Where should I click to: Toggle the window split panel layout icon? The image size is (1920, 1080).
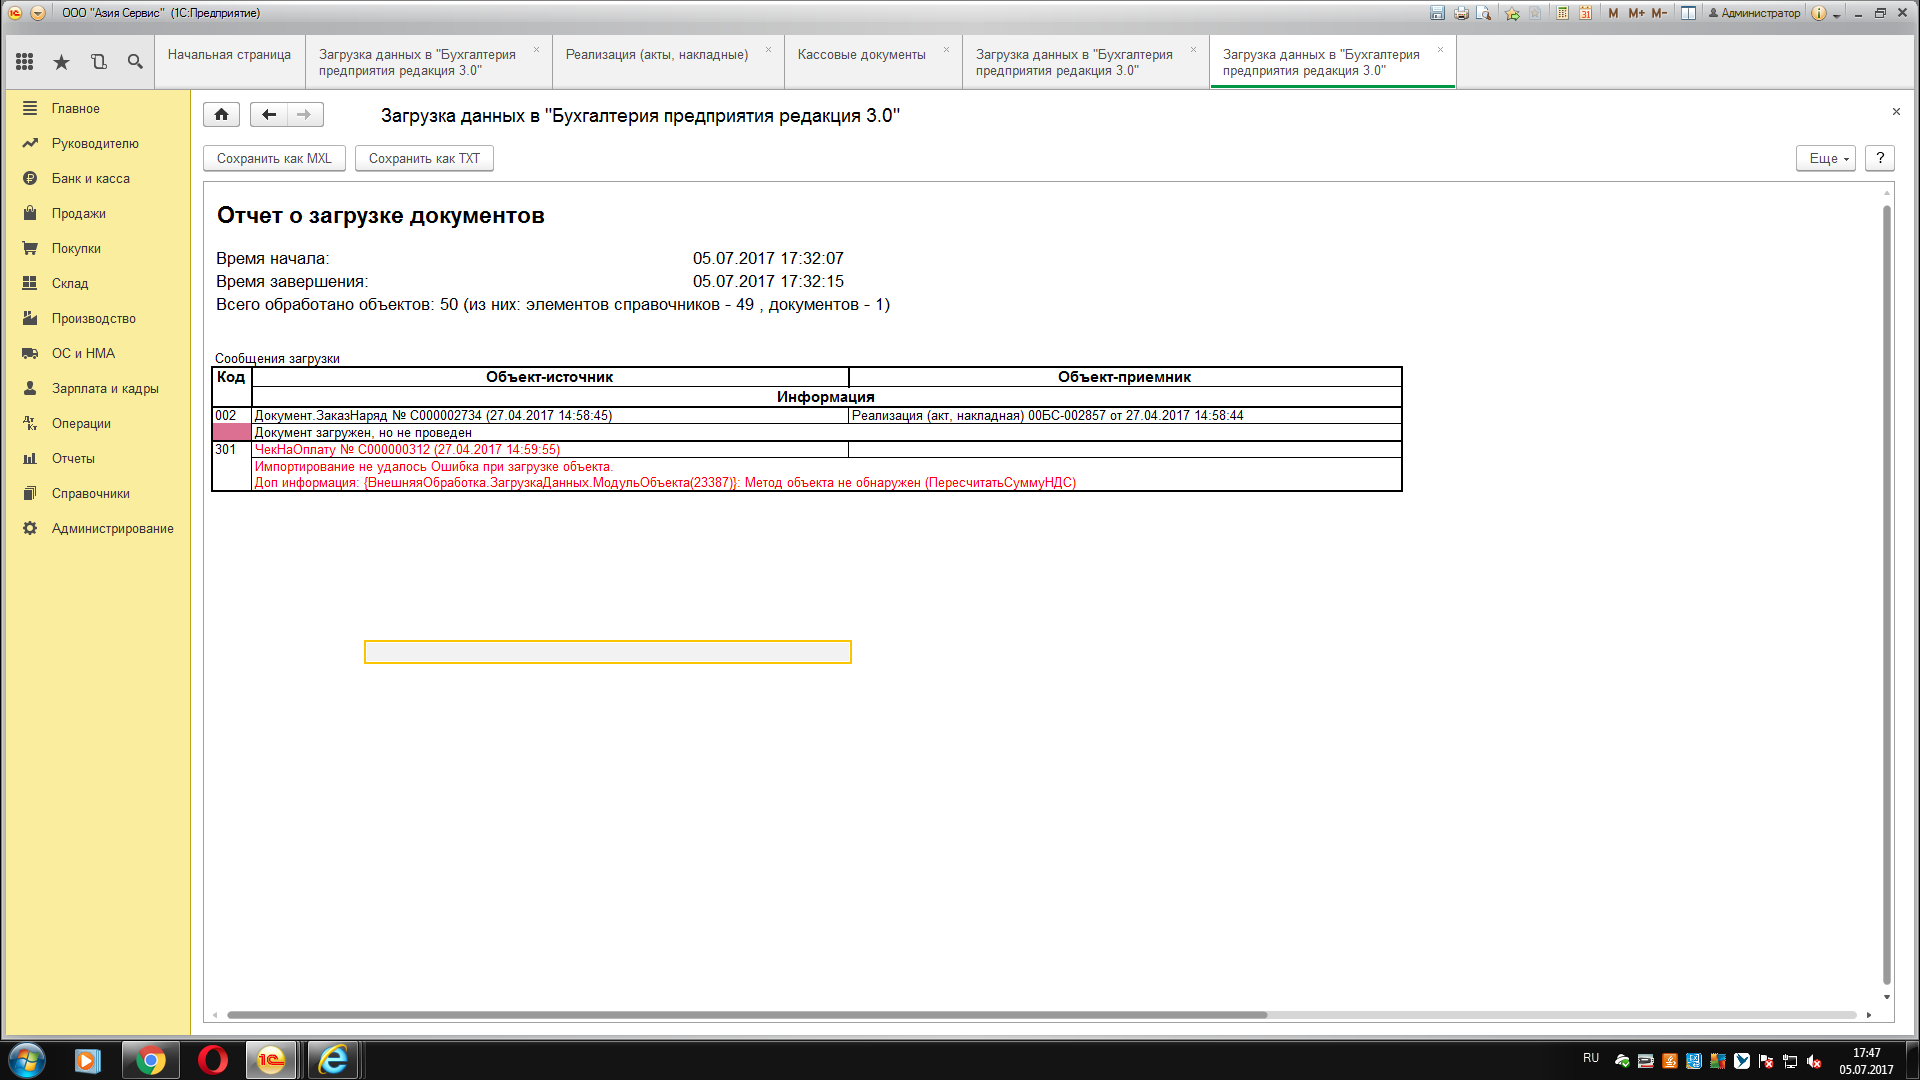1688,13
